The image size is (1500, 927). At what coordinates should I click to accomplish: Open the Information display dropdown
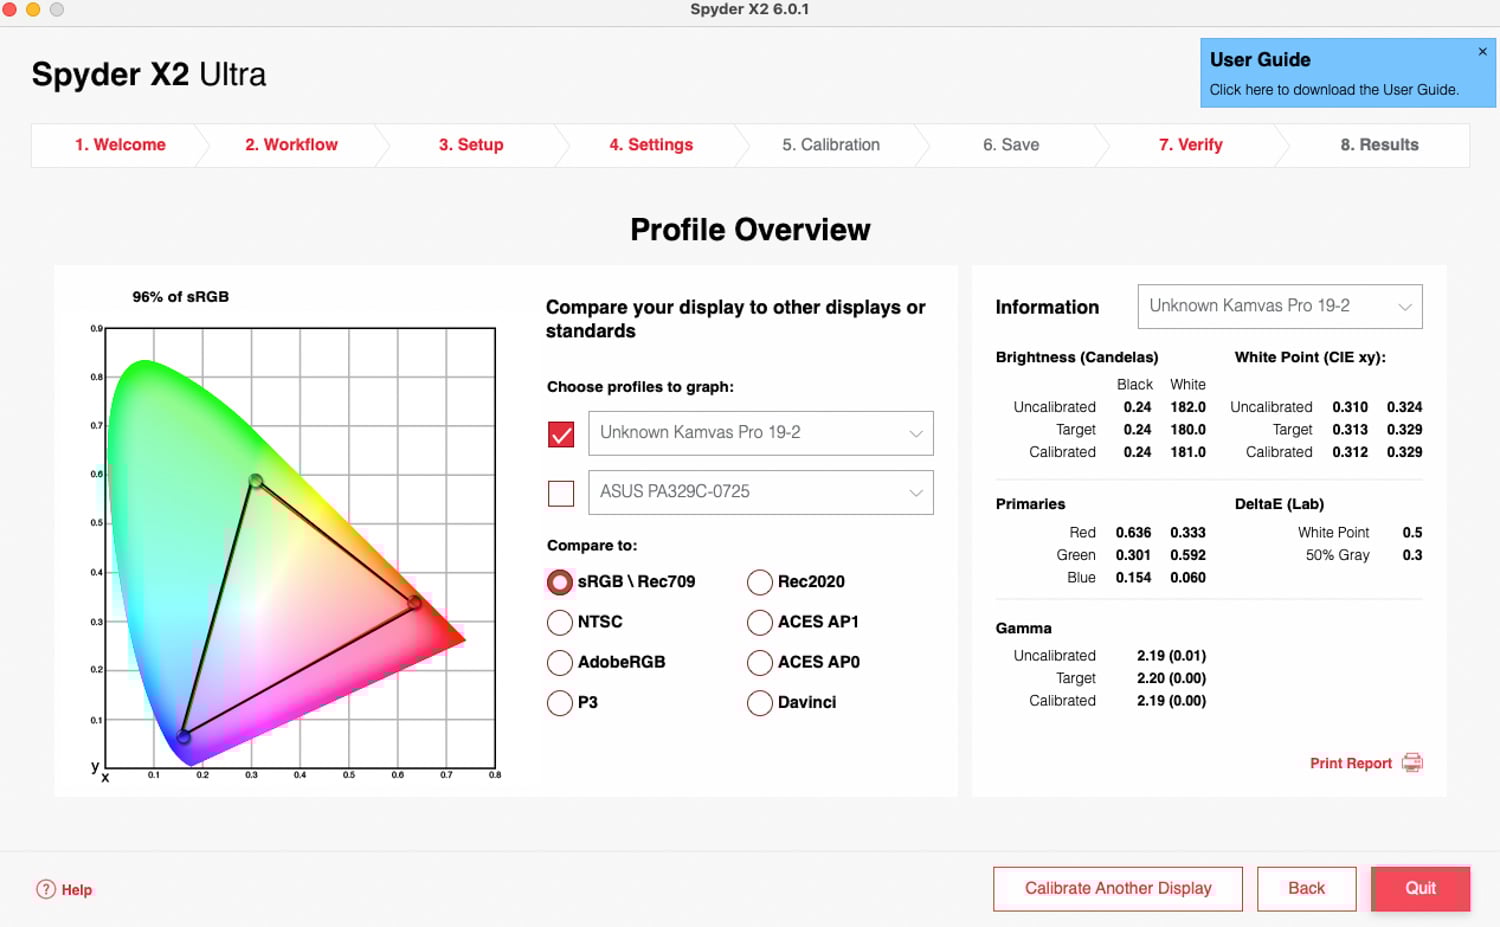click(x=1279, y=307)
